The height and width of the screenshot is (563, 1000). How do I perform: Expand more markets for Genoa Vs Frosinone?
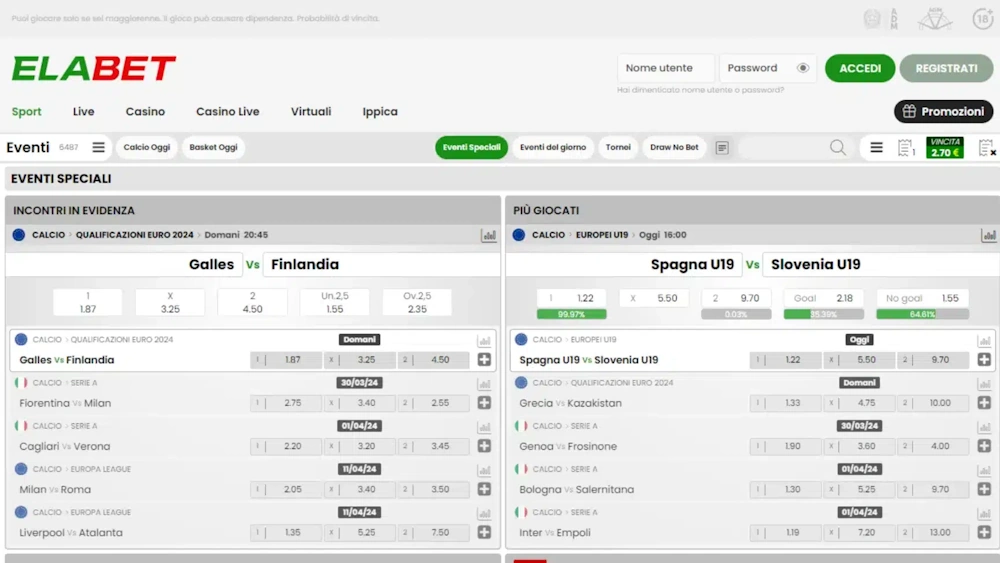coord(984,446)
